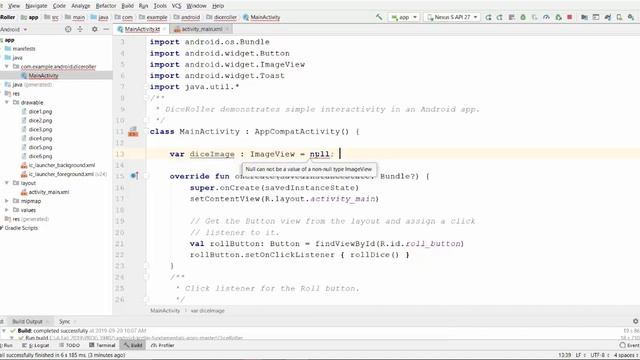640x360 pixels.
Task: Select MainActivity in the project tree
Action: [x=43, y=76]
